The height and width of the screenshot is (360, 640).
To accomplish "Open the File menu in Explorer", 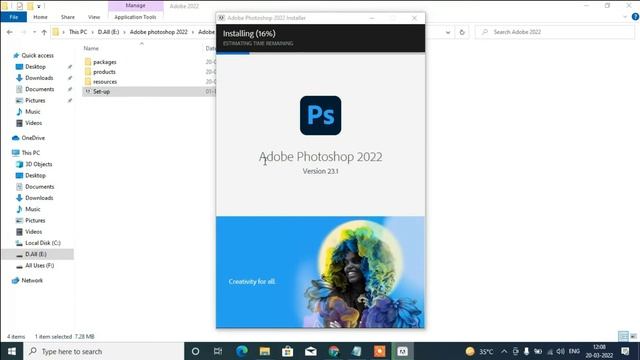I will pyautogui.click(x=13, y=17).
